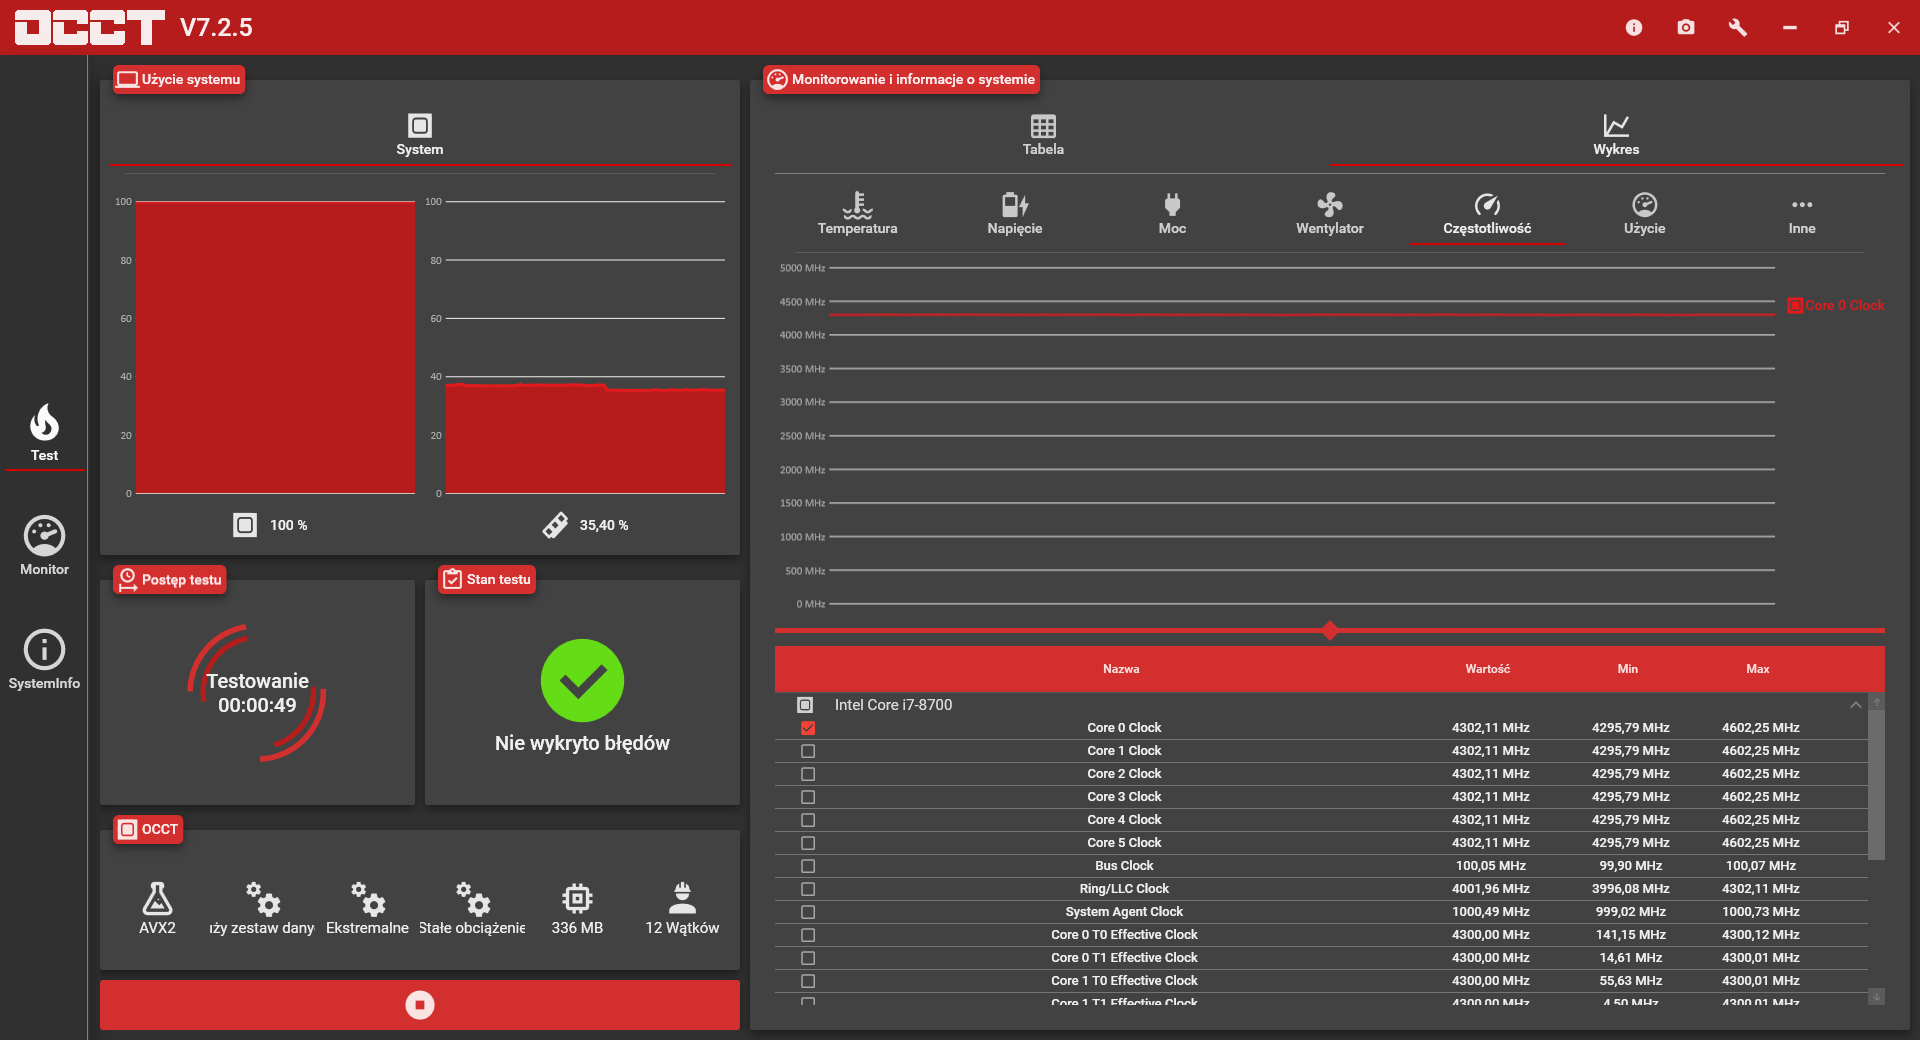Select the Moc power category
Viewport: 1920px width, 1040px height.
pos(1172,214)
